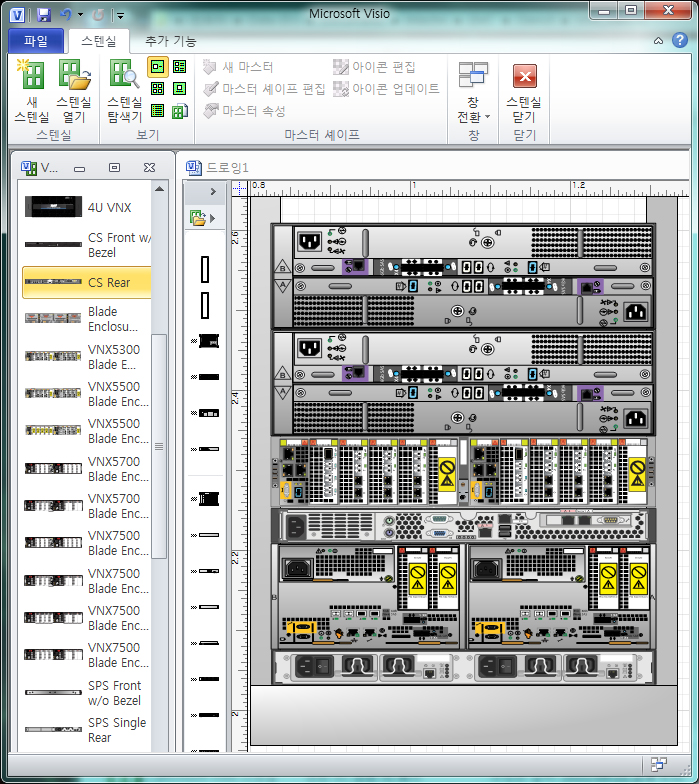Image resolution: width=699 pixels, height=784 pixels.
Task: Select the Blade Enclosu... stencil shape
Action: pyautogui.click(x=86, y=319)
